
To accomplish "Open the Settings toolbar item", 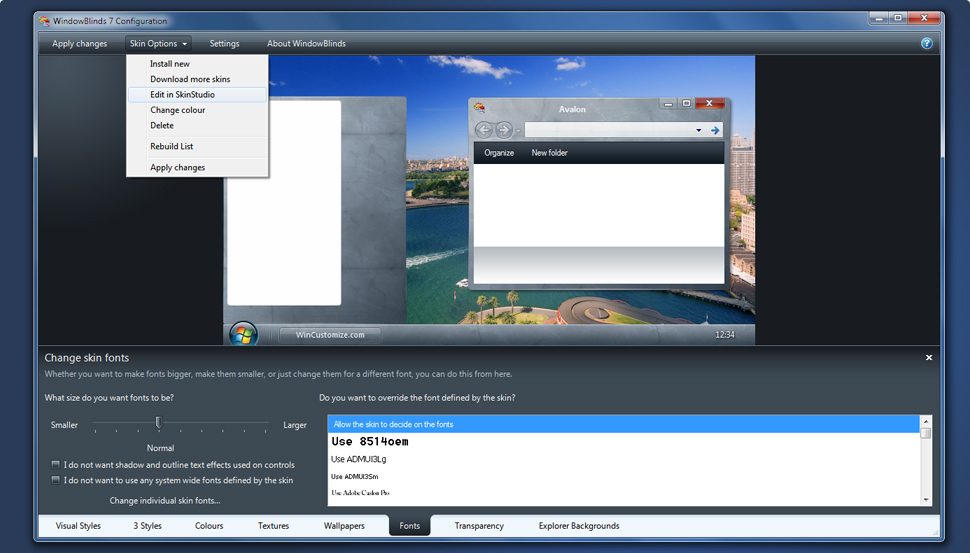I will click(x=224, y=43).
